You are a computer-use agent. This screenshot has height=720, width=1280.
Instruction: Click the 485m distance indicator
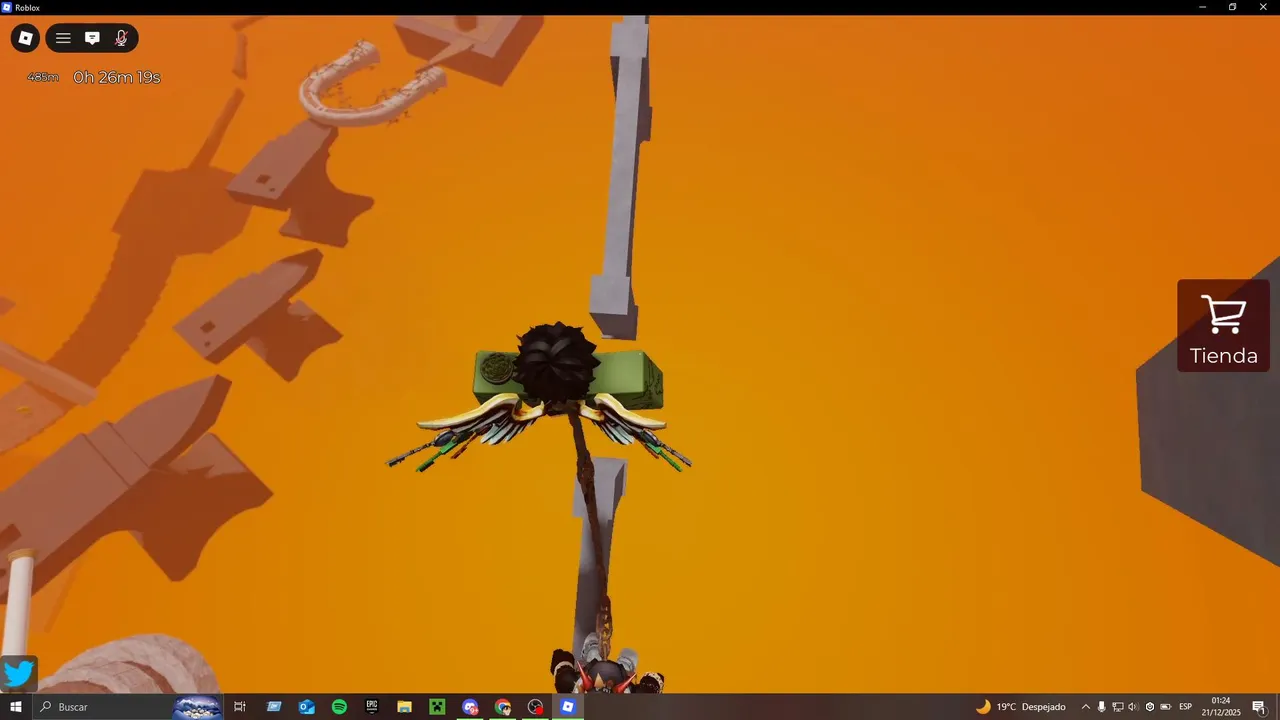point(43,77)
